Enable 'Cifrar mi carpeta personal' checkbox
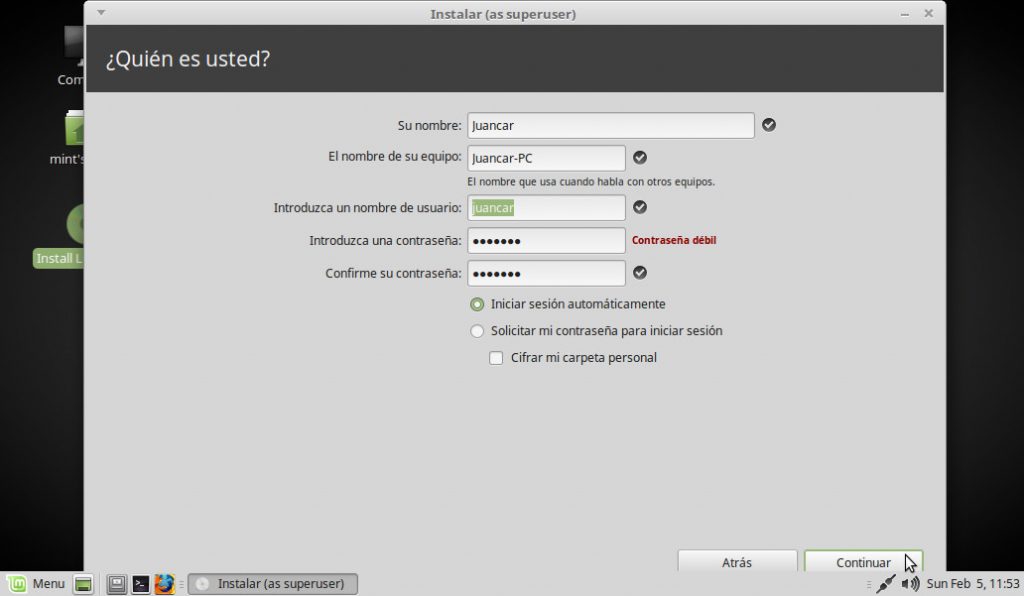 (496, 358)
